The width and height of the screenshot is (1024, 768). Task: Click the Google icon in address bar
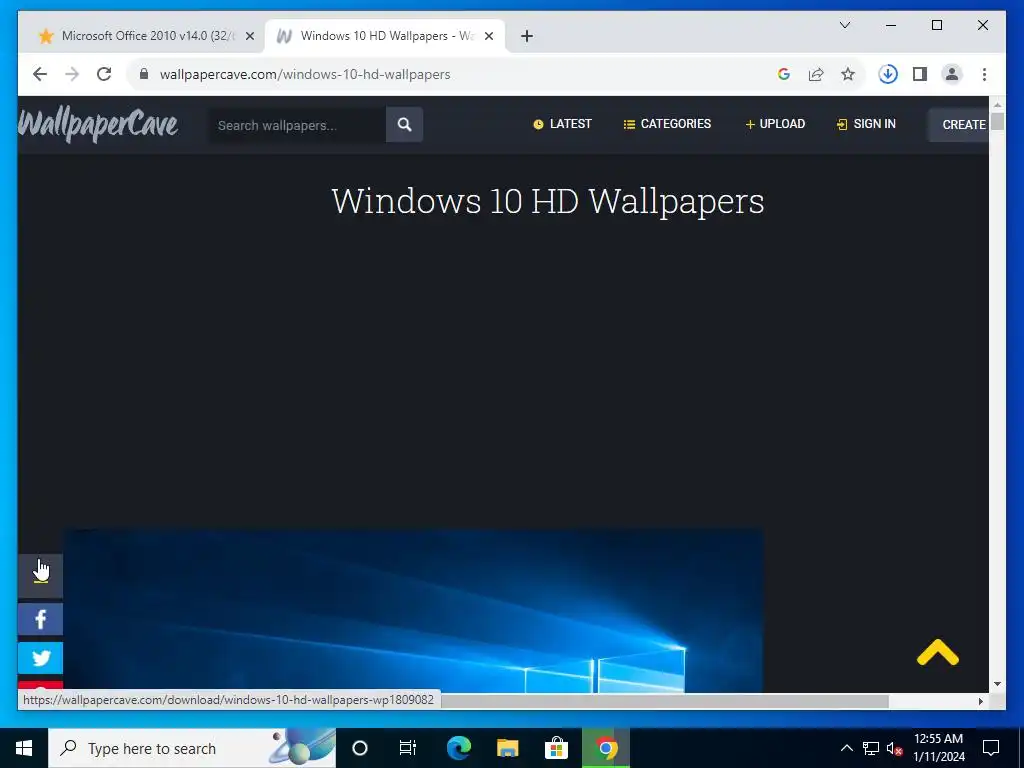(x=784, y=74)
